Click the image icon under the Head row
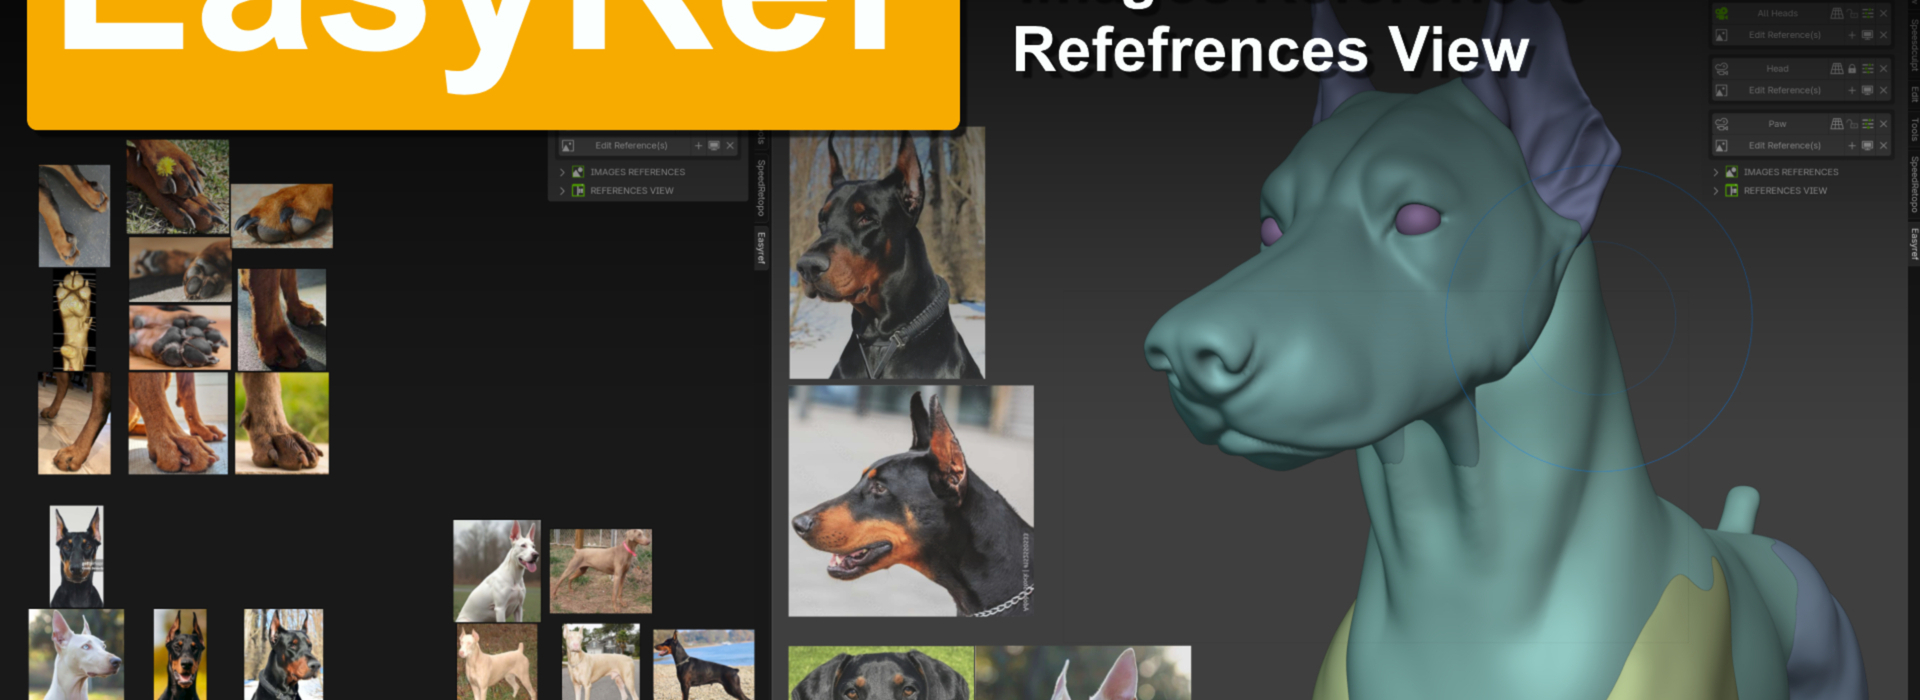This screenshot has height=700, width=1920. click(1721, 90)
